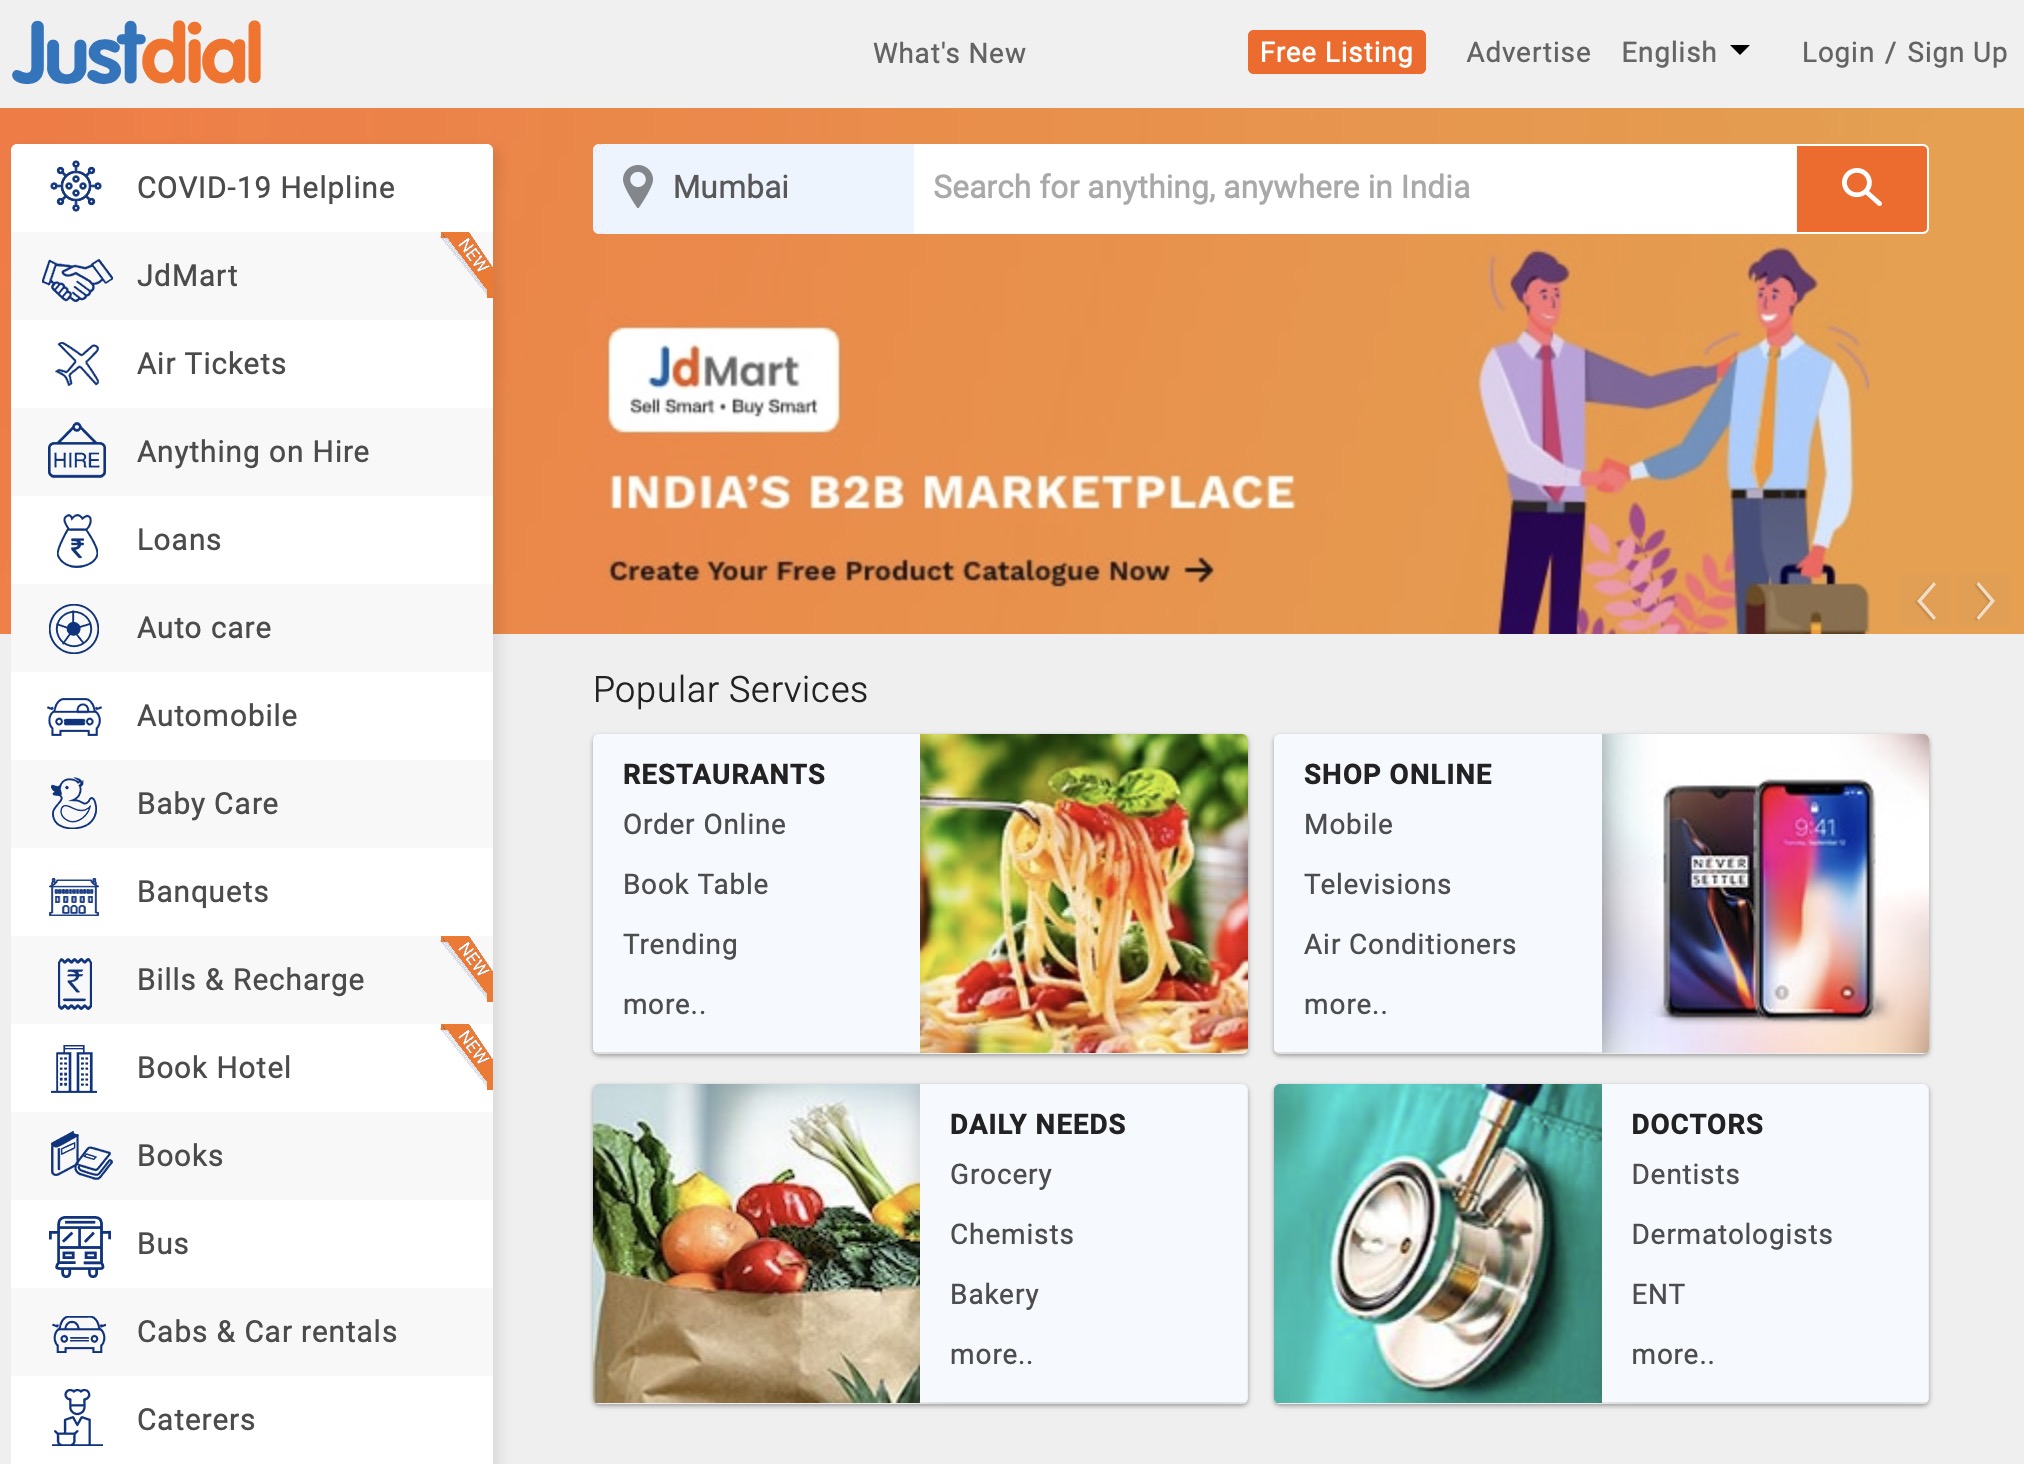
Task: Open the Bus icon in sidebar
Action: (x=77, y=1246)
